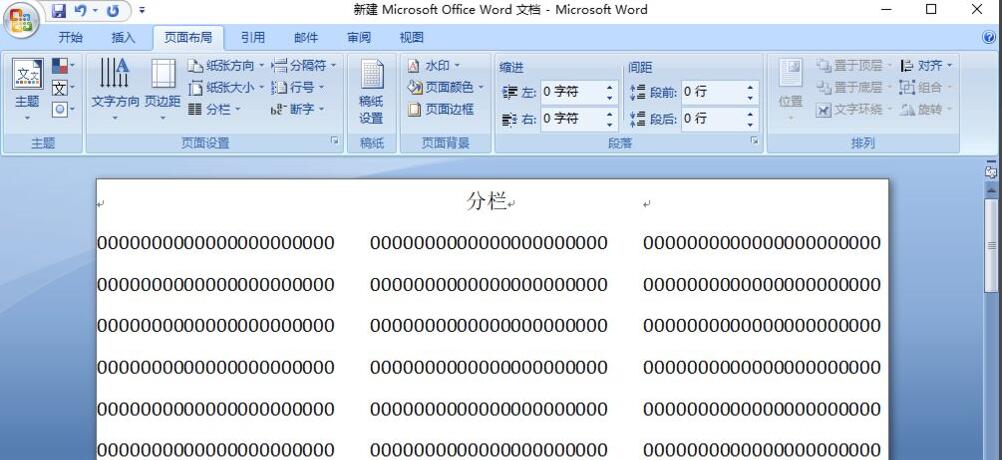The image size is (1002, 460).
Task: Open 稿纸设置 manuscript paper settings
Action: [x=371, y=91]
